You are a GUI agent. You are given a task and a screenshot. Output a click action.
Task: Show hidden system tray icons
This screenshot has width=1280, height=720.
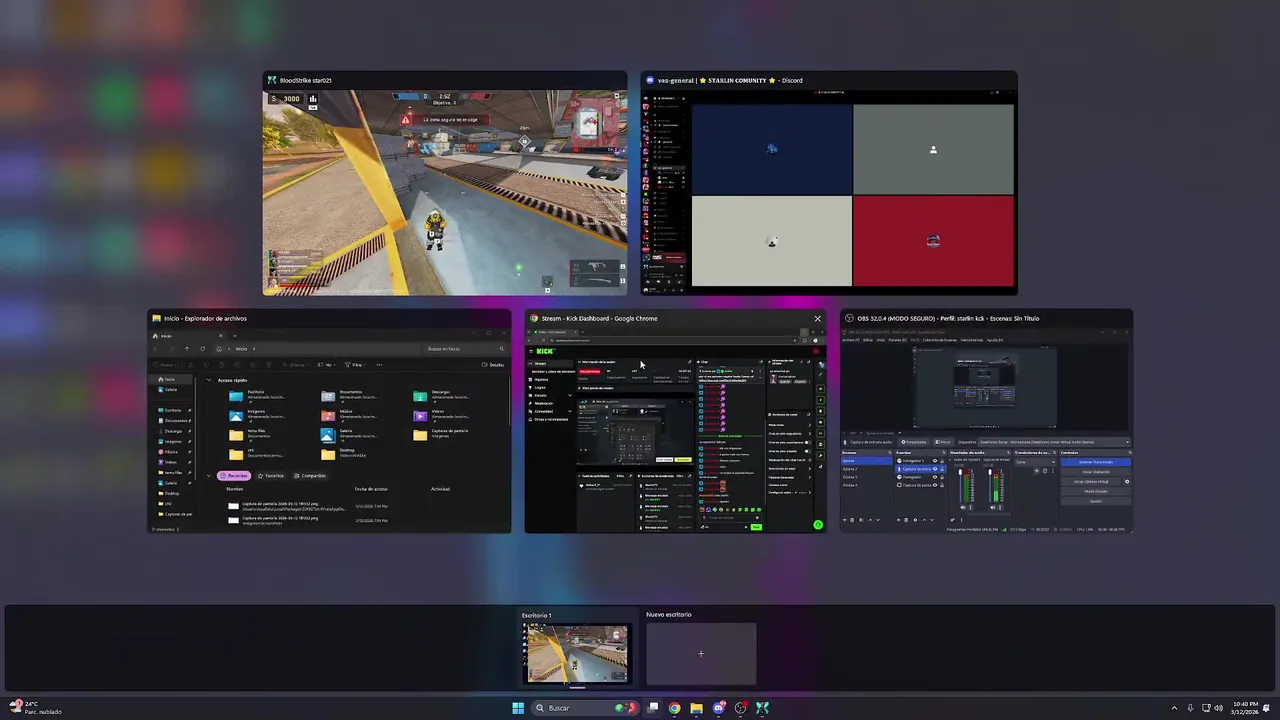[1174, 708]
